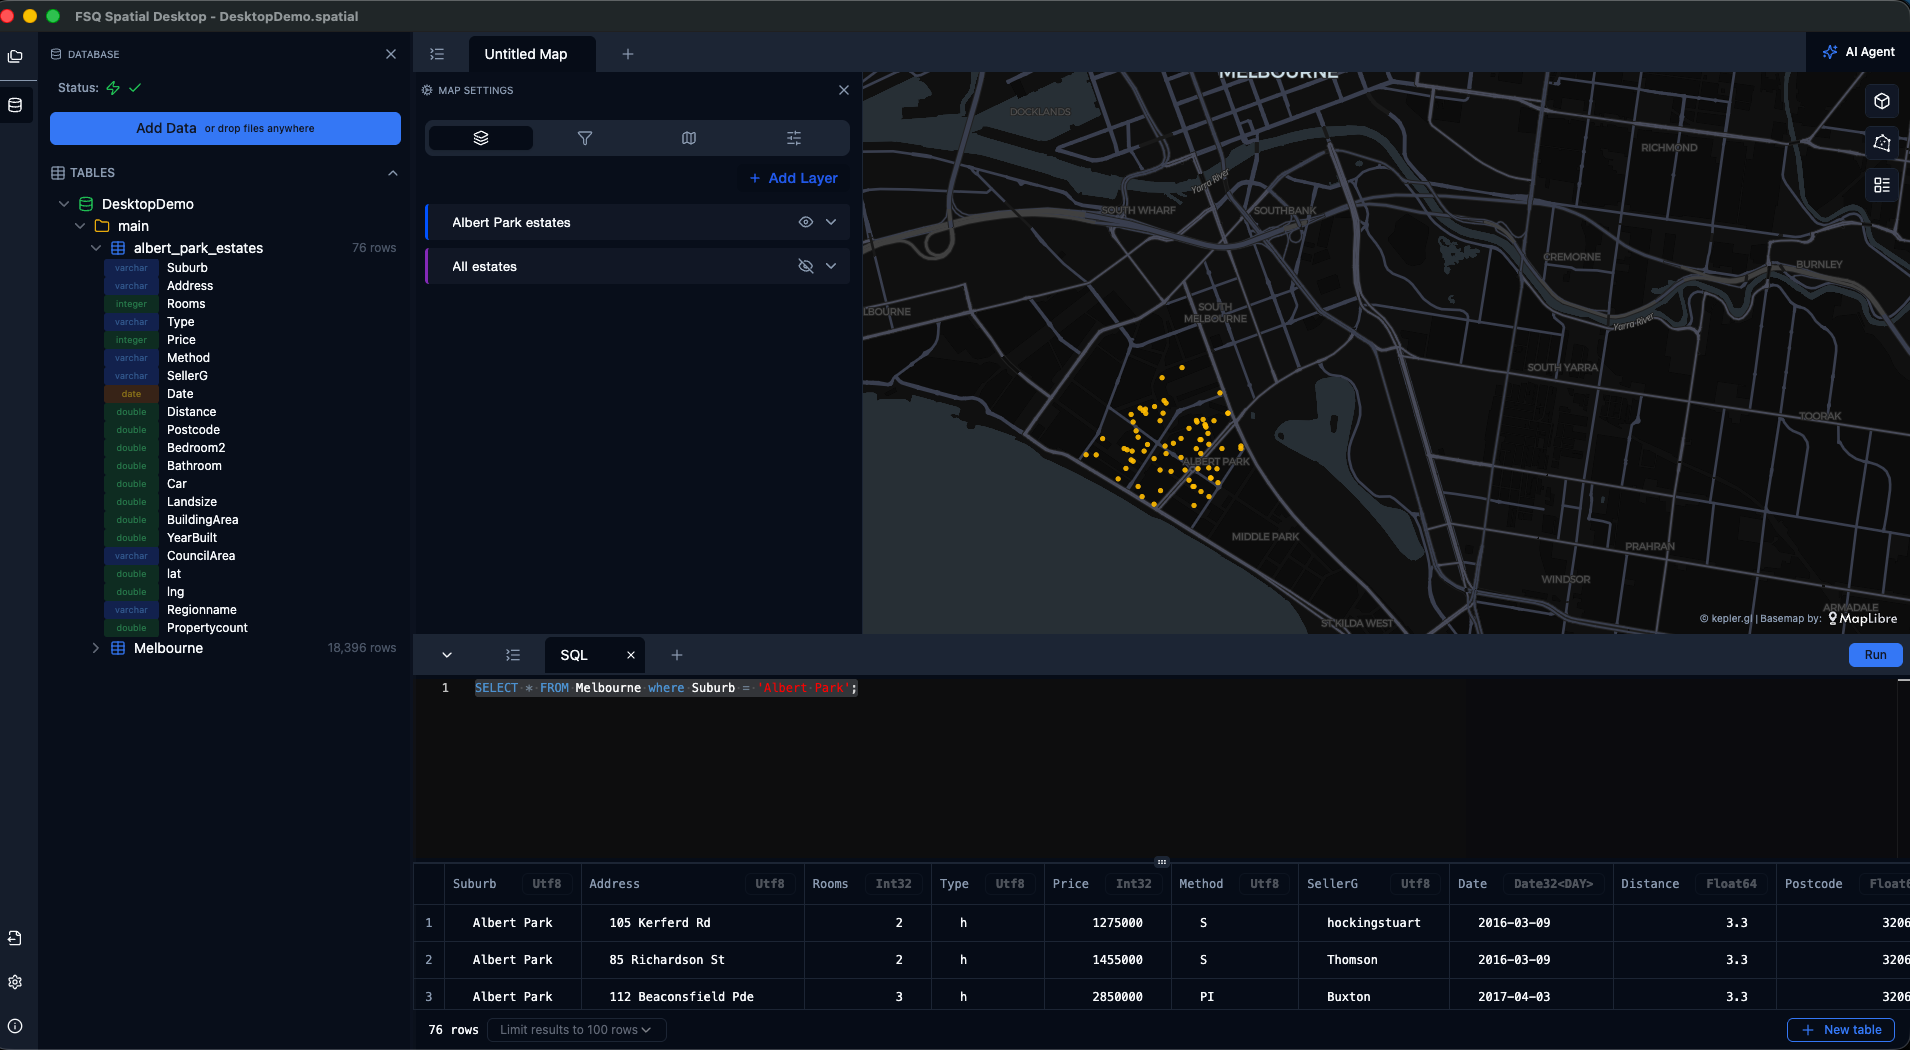Select the Melbourne table icon

(x=118, y=648)
